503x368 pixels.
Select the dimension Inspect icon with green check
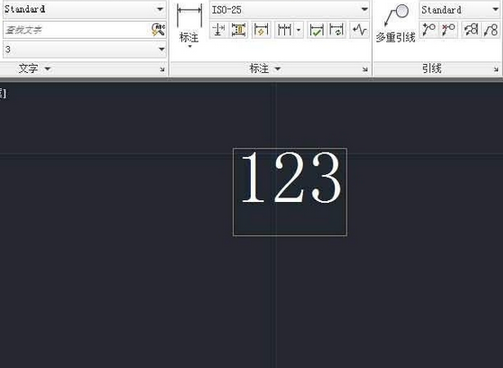tap(316, 30)
